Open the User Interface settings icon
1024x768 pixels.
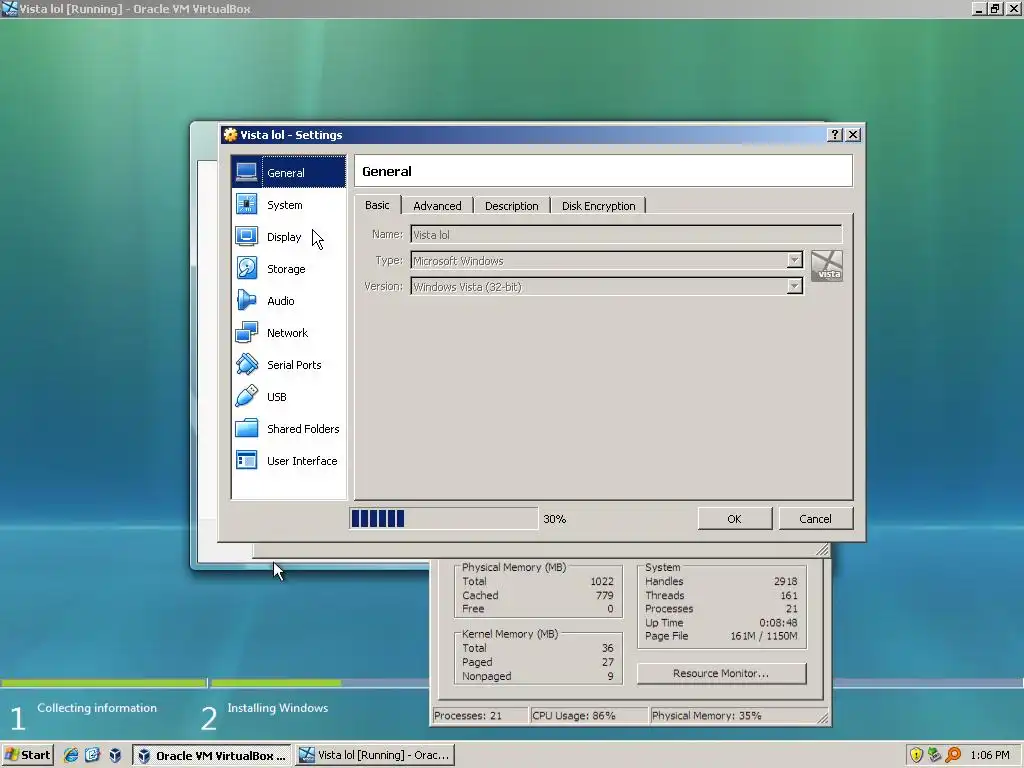(247, 460)
